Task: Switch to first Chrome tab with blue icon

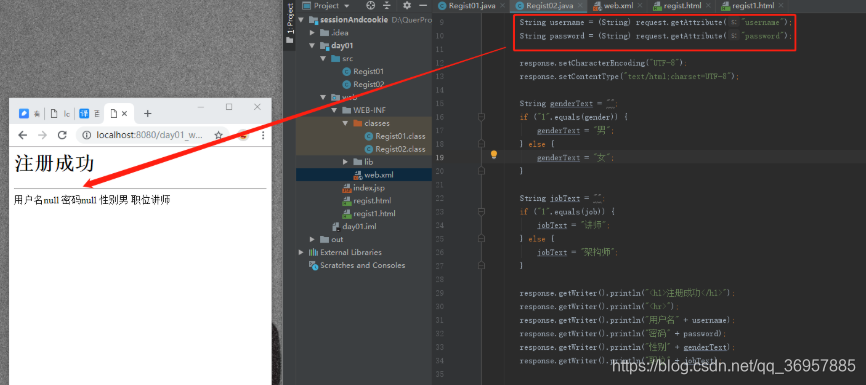Action: 29,114
